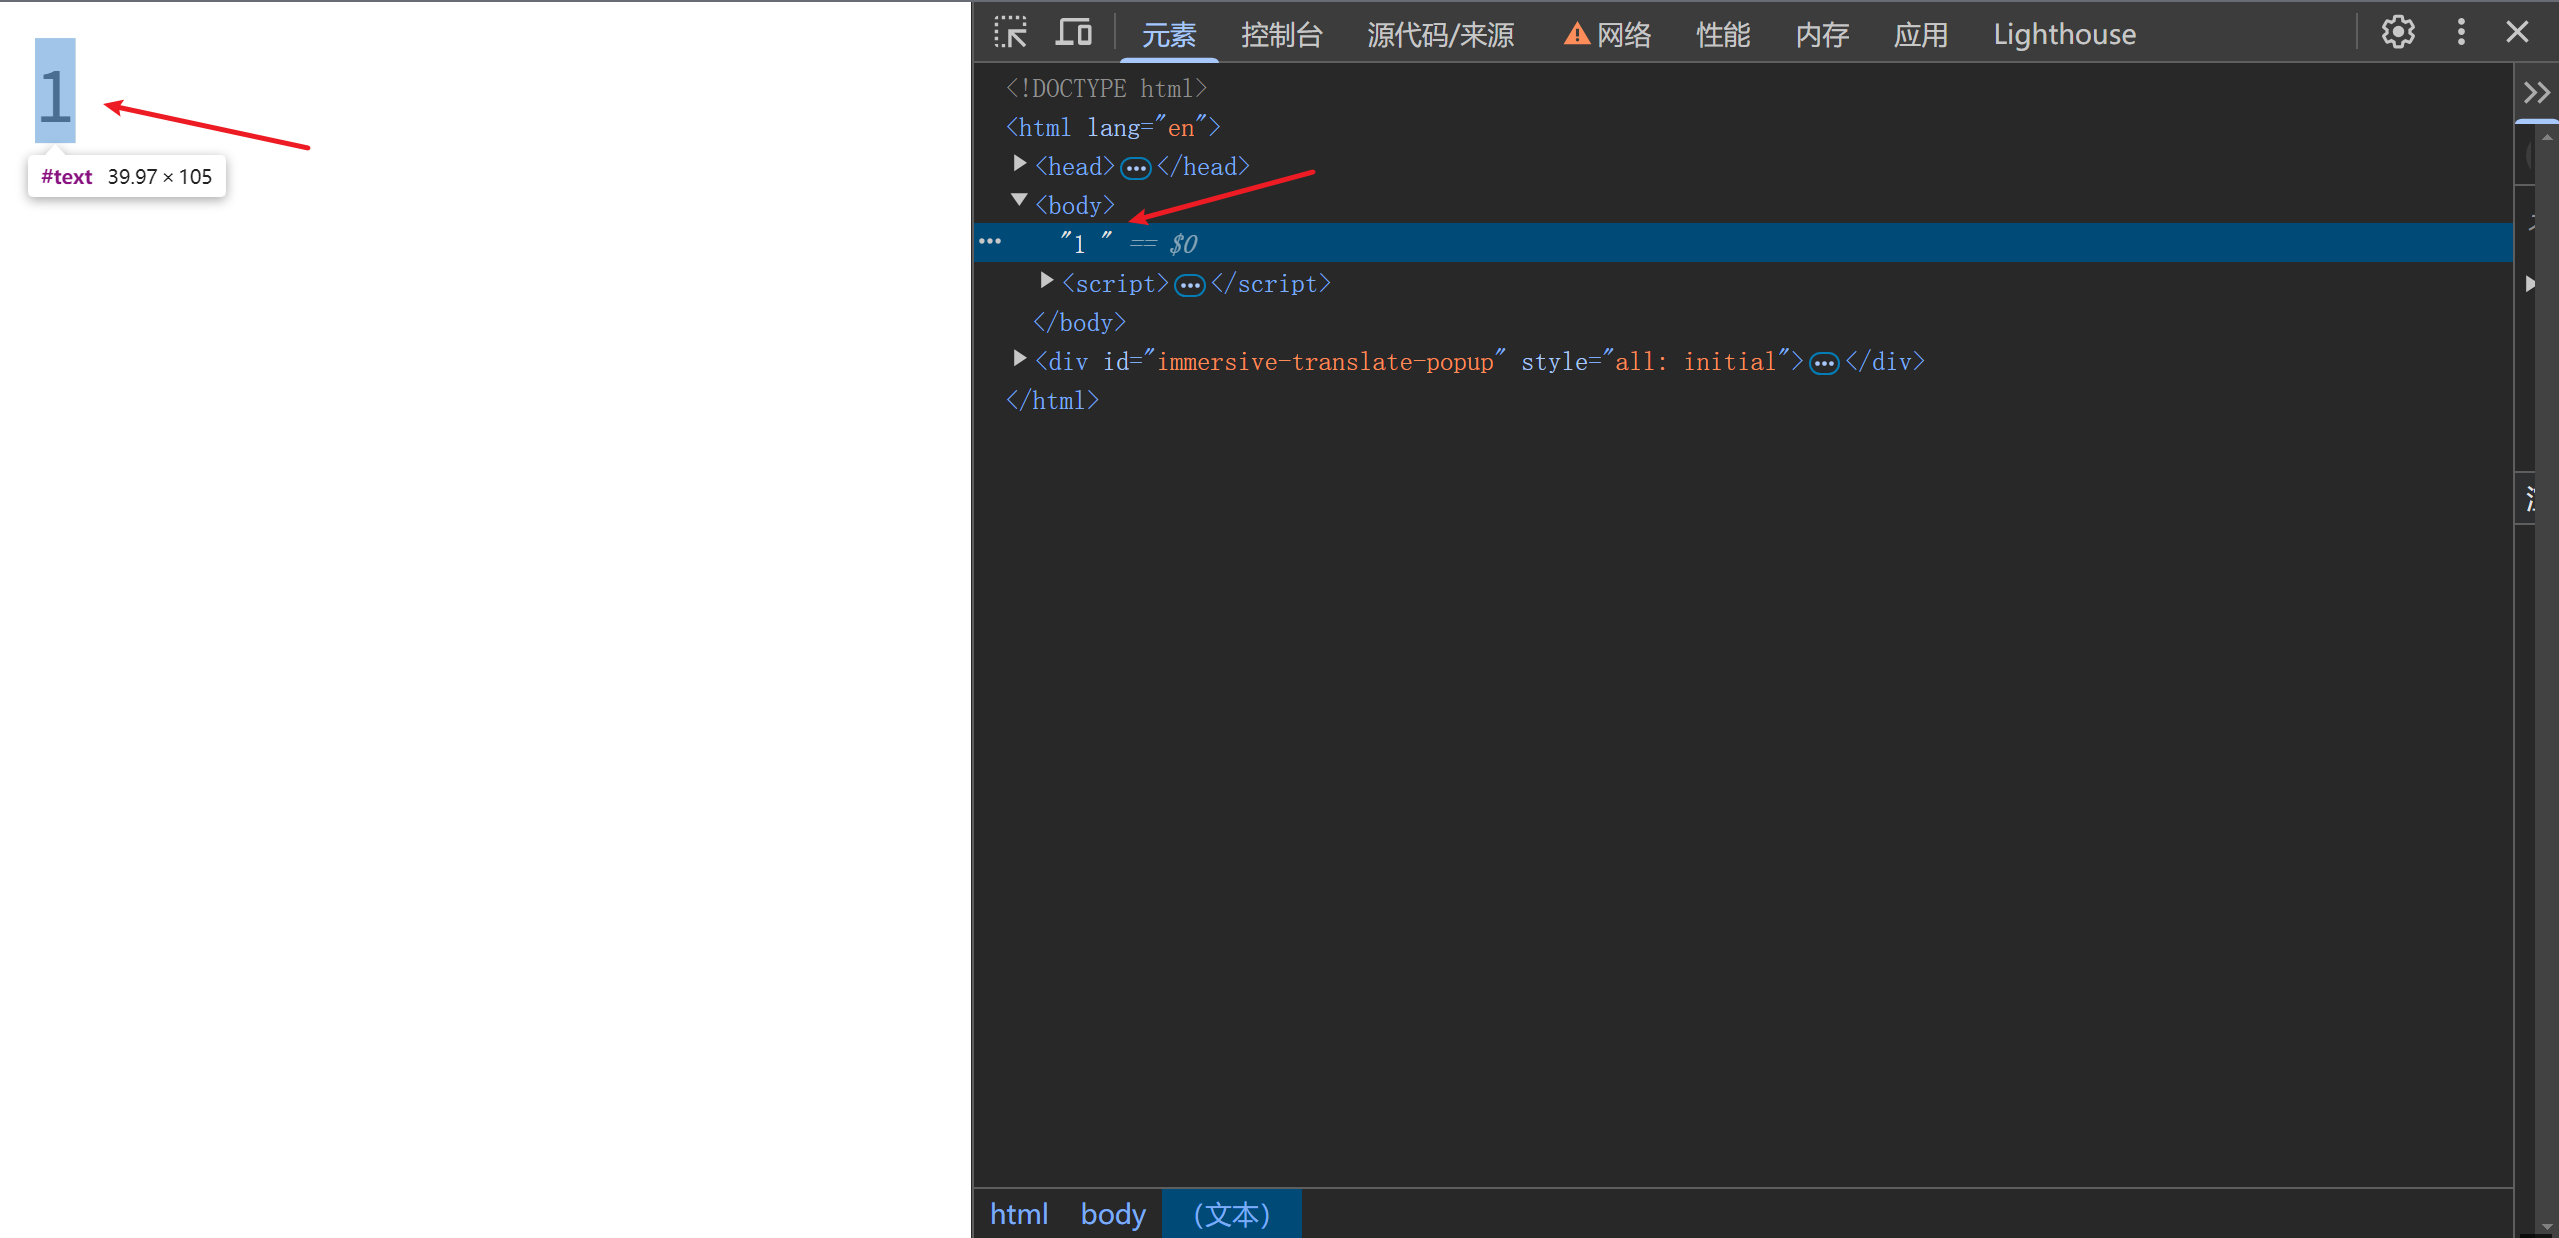The width and height of the screenshot is (2559, 1238).
Task: Click ellipsis badge inside head tag
Action: [x=1135, y=168]
